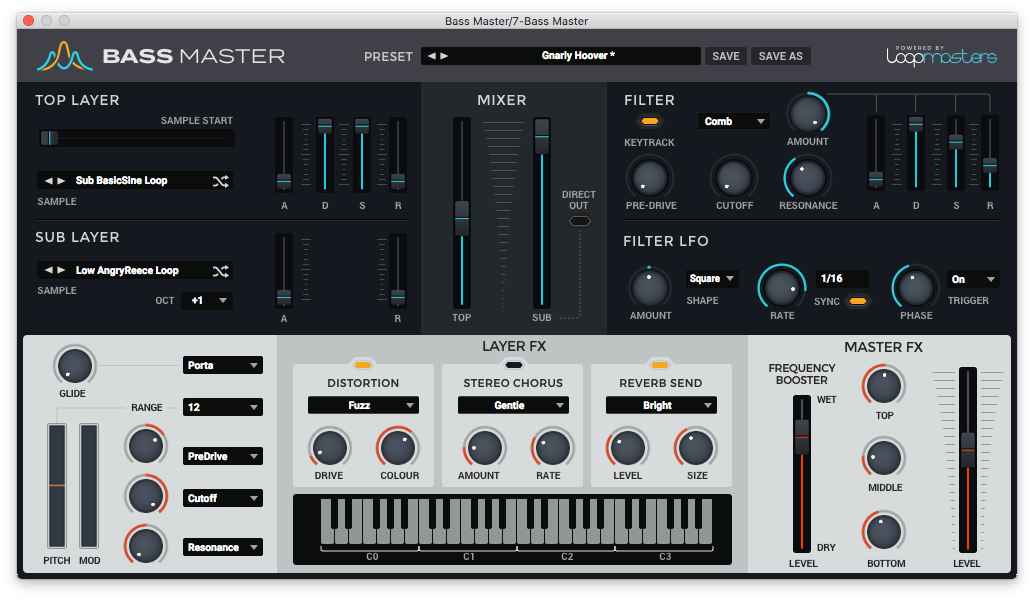Open the Comb filter type dropdown
Viewport: 1034px width, 600px height.
click(x=733, y=120)
